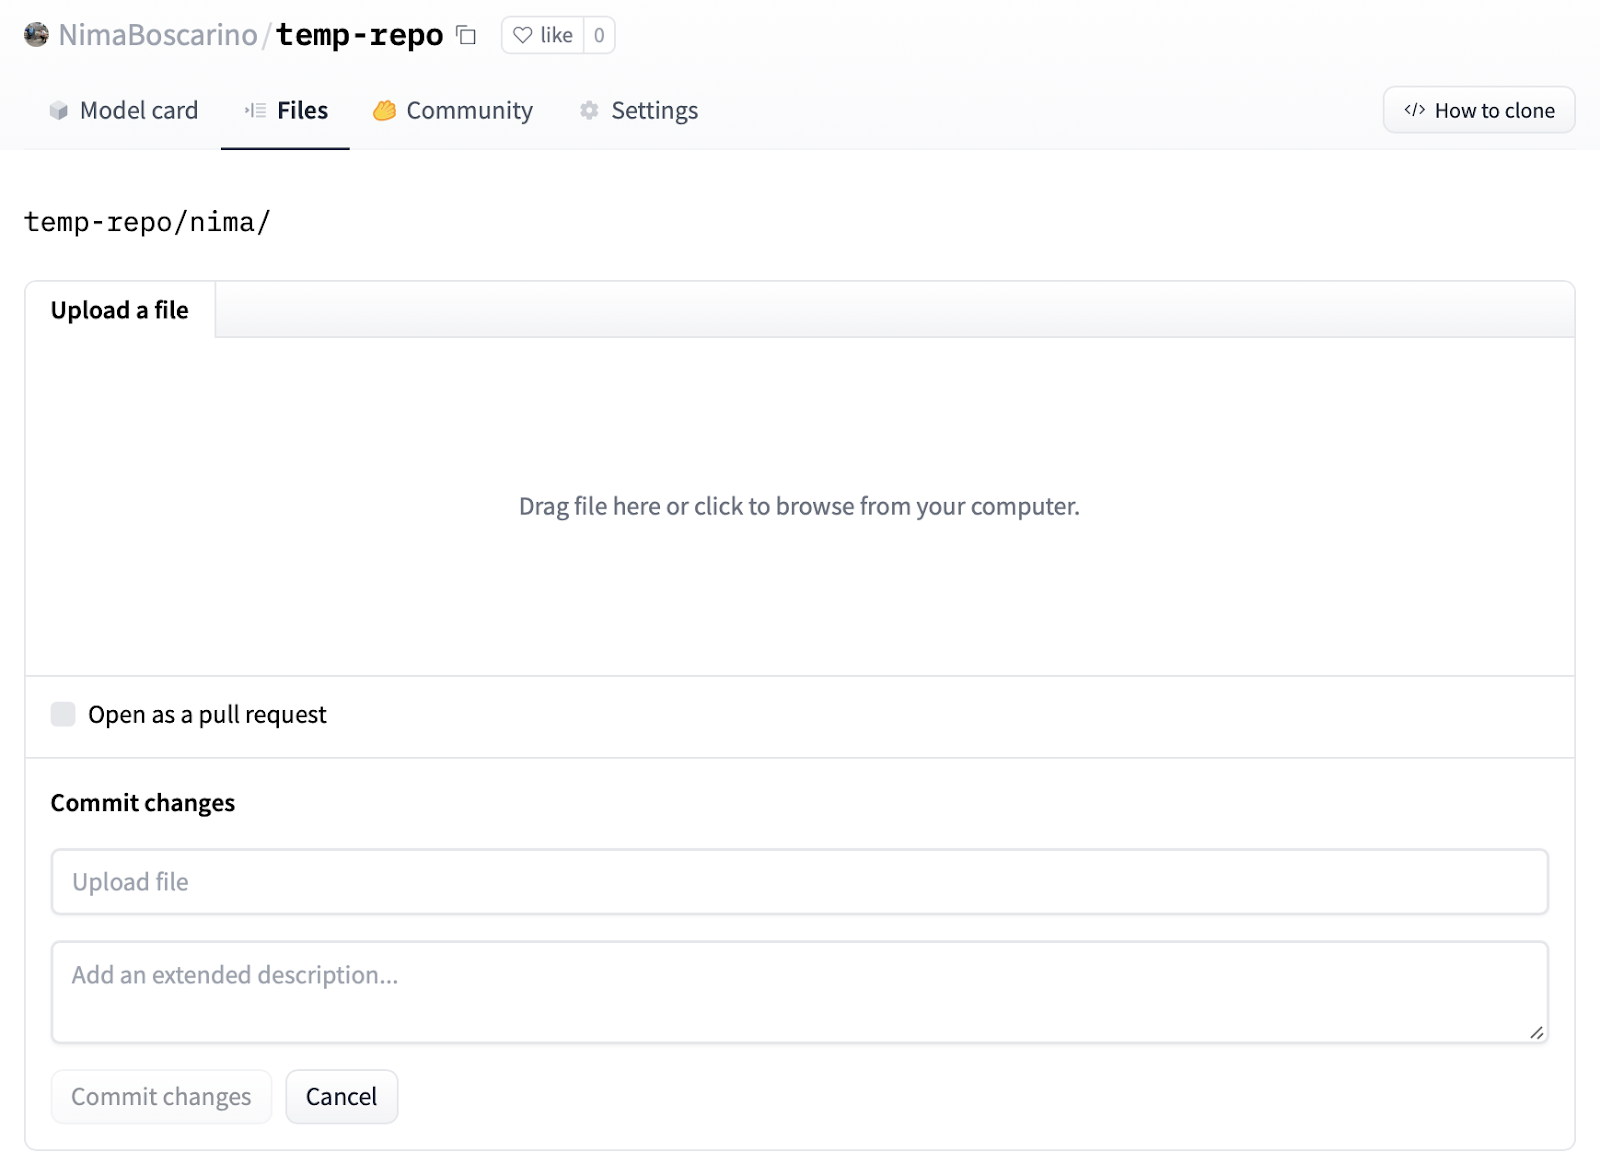Click the like count showing 0
The image size is (1600, 1164).
pyautogui.click(x=599, y=35)
